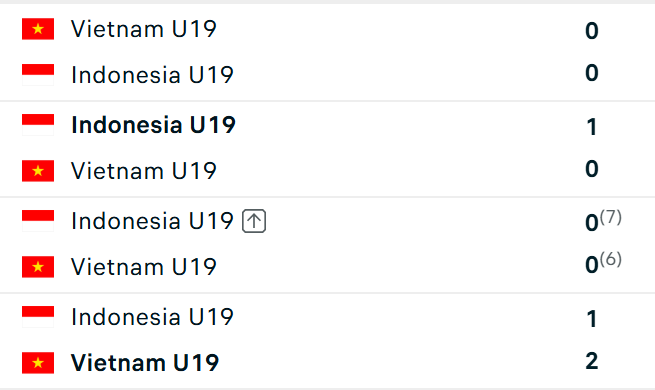Image resolution: width=655 pixels, height=390 pixels.
Task: Click Vietnam flag in second match
Action: pyautogui.click(x=38, y=171)
